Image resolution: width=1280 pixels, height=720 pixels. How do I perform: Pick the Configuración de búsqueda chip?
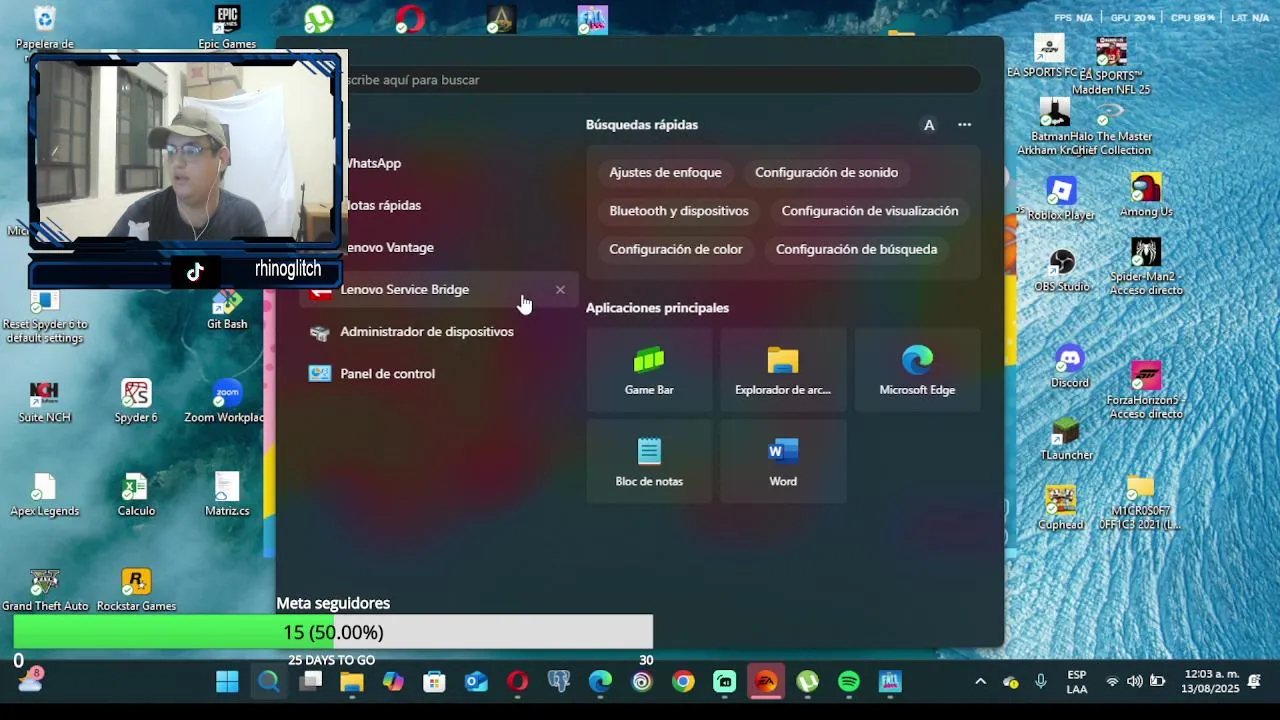[x=857, y=249]
